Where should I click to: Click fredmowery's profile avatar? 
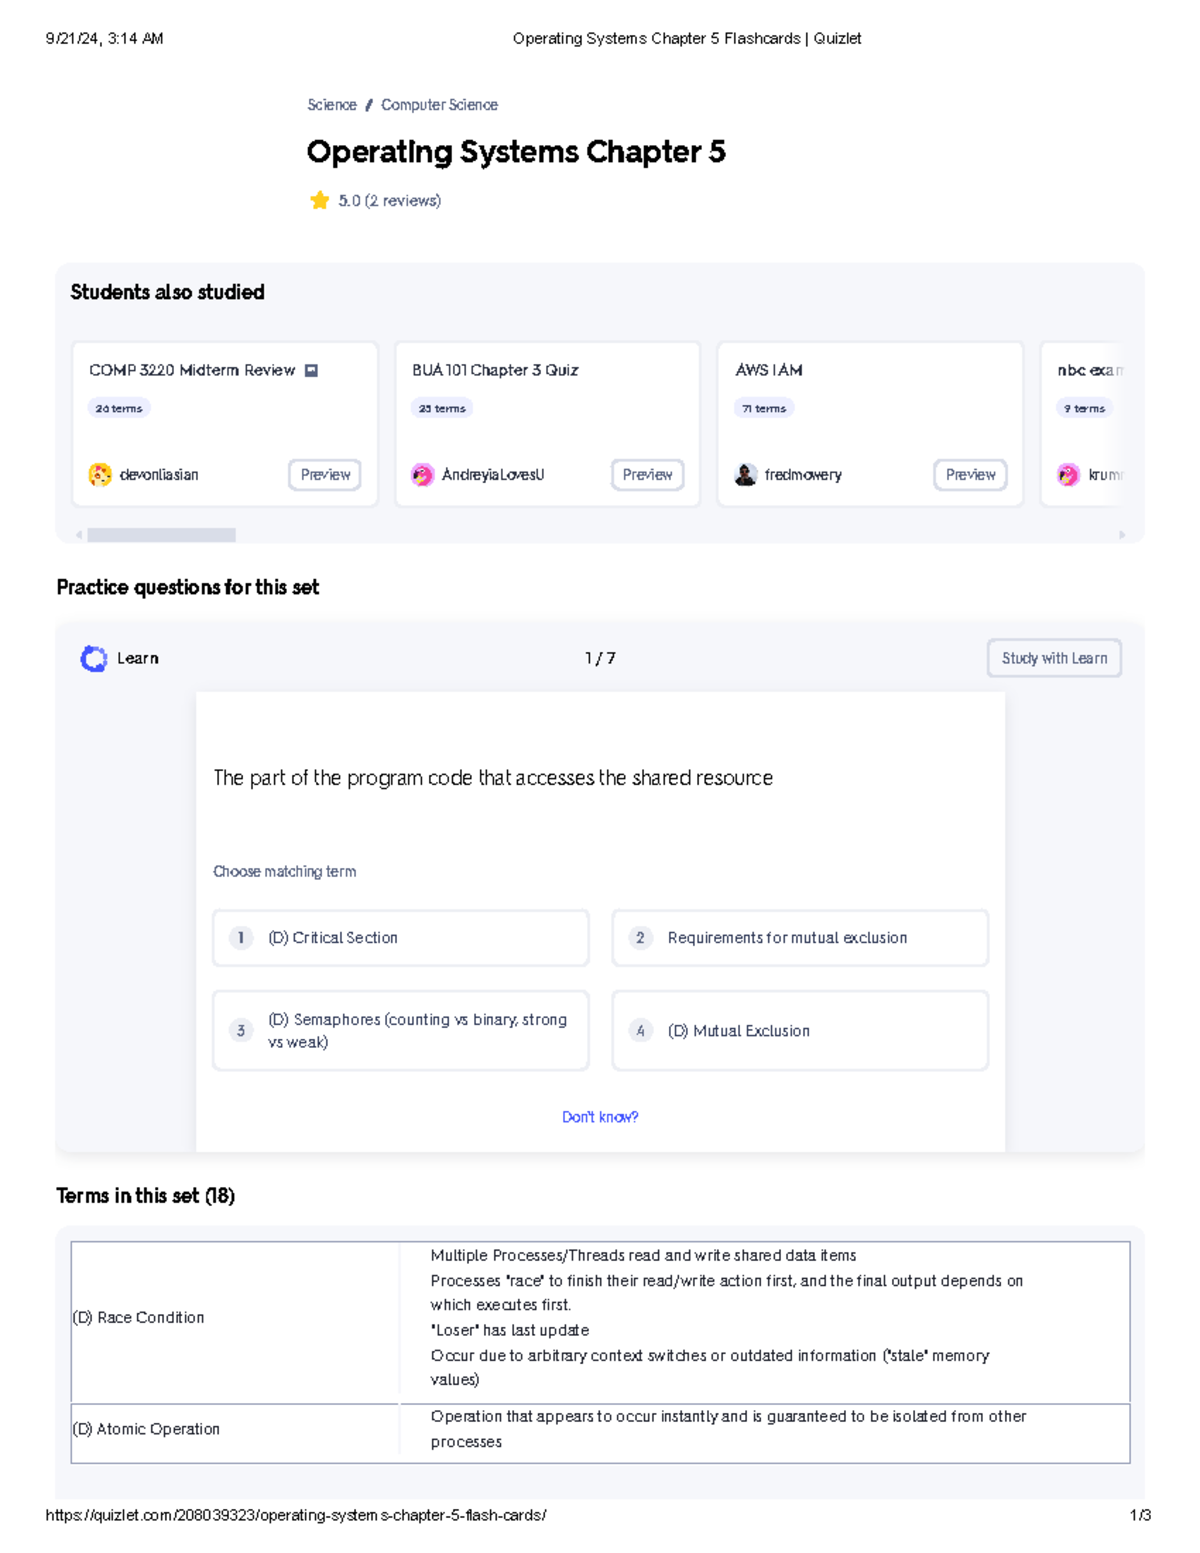pyautogui.click(x=745, y=475)
